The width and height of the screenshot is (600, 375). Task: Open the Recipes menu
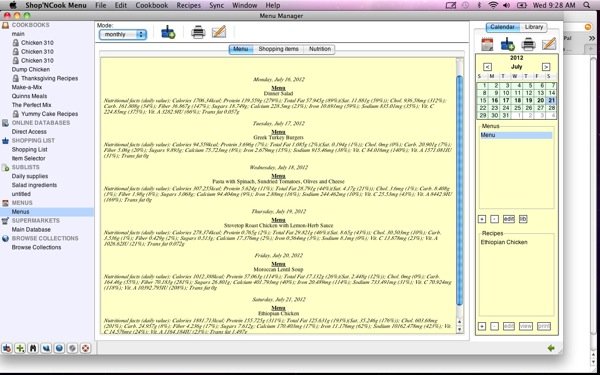tap(188, 5)
